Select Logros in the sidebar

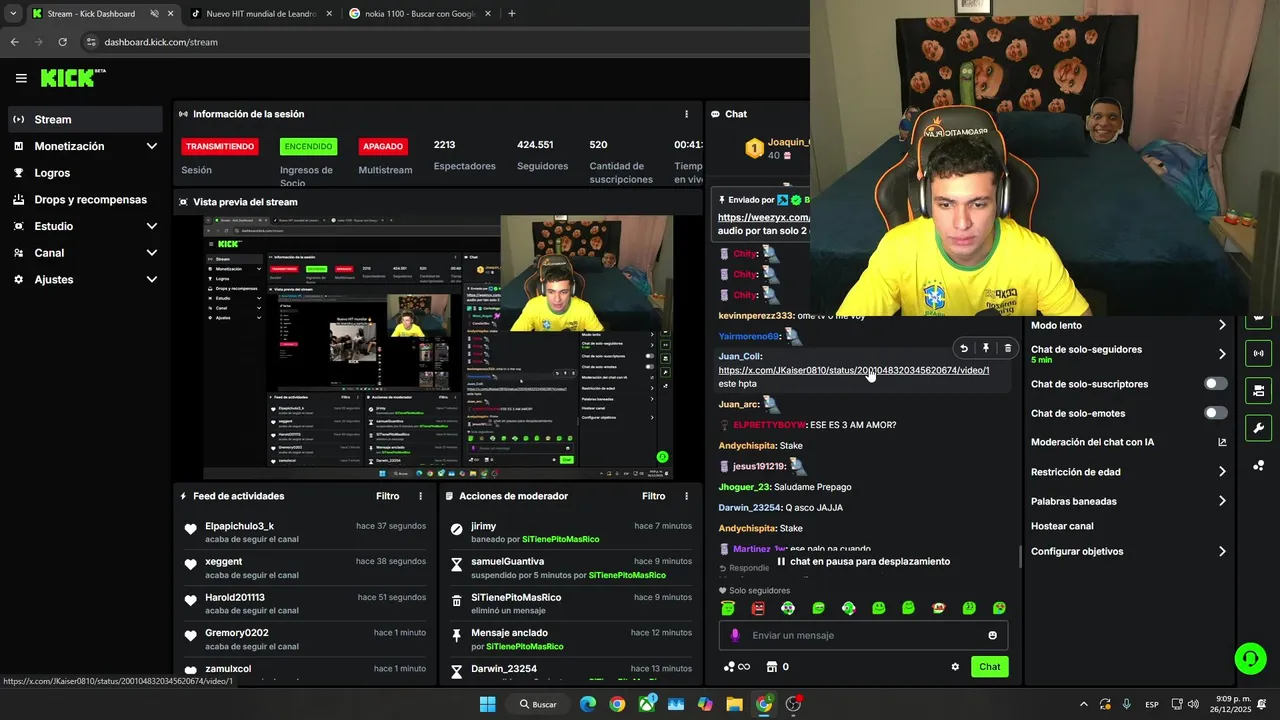(85, 173)
